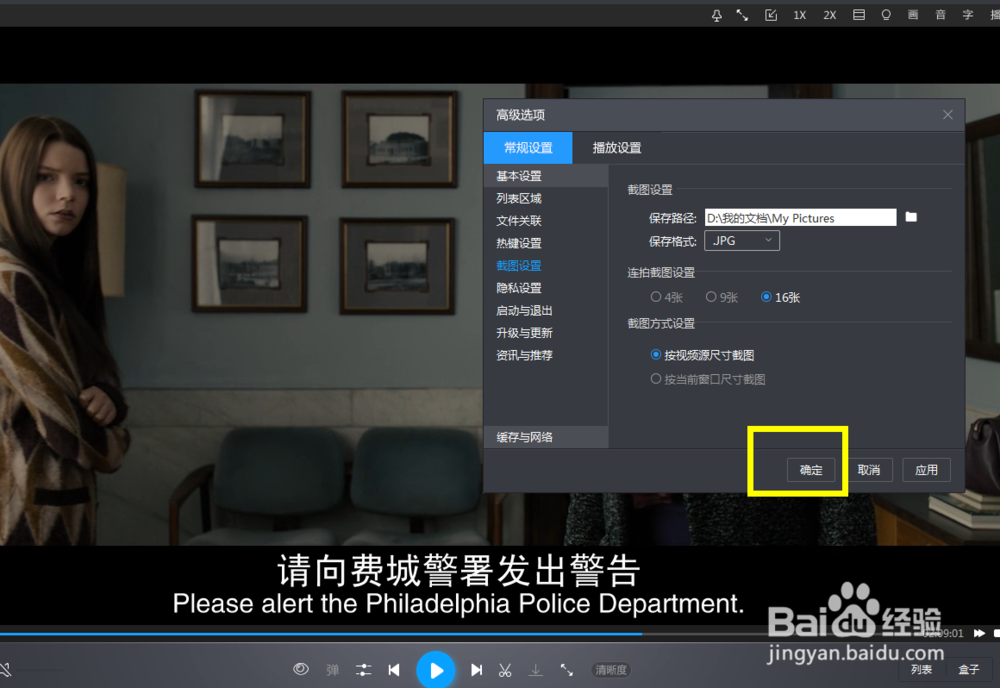The width and height of the screenshot is (1000, 688).
Task: Open picture settings (画) in top toolbar
Action: coord(913,15)
